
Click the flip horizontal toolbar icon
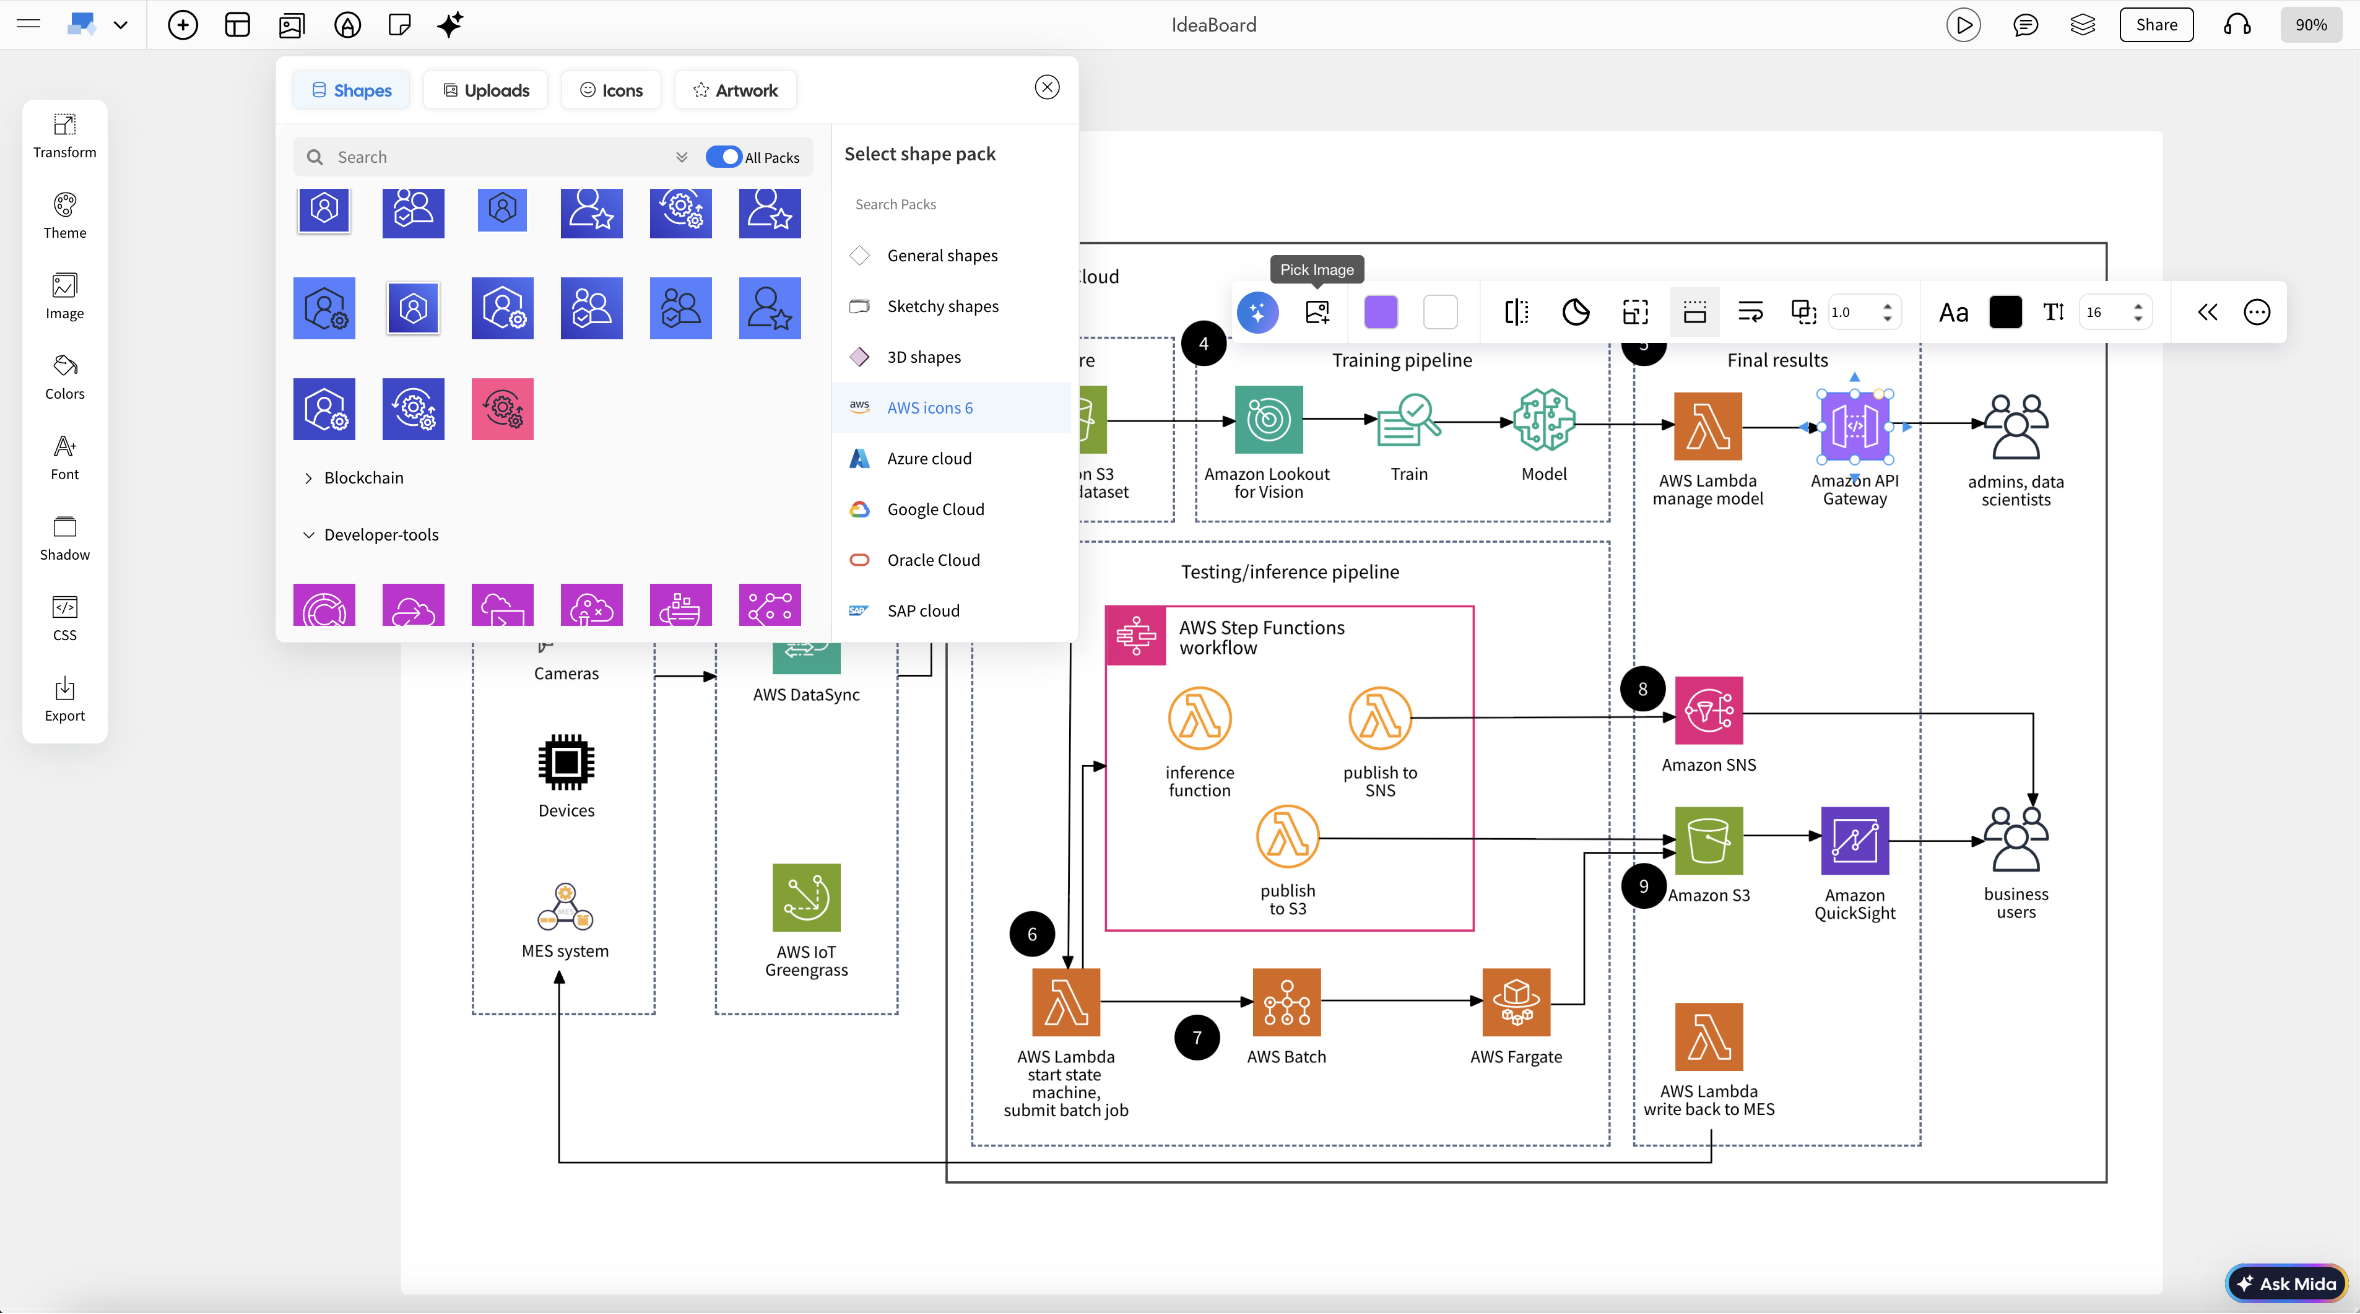1516,312
